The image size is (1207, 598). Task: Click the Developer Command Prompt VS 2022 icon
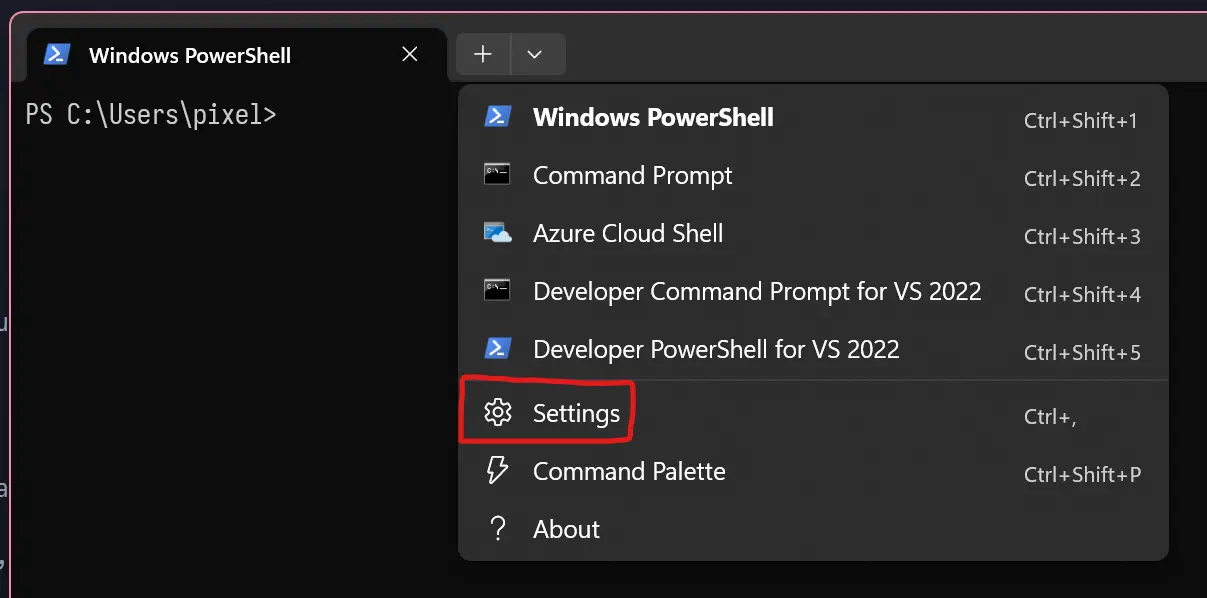click(497, 291)
